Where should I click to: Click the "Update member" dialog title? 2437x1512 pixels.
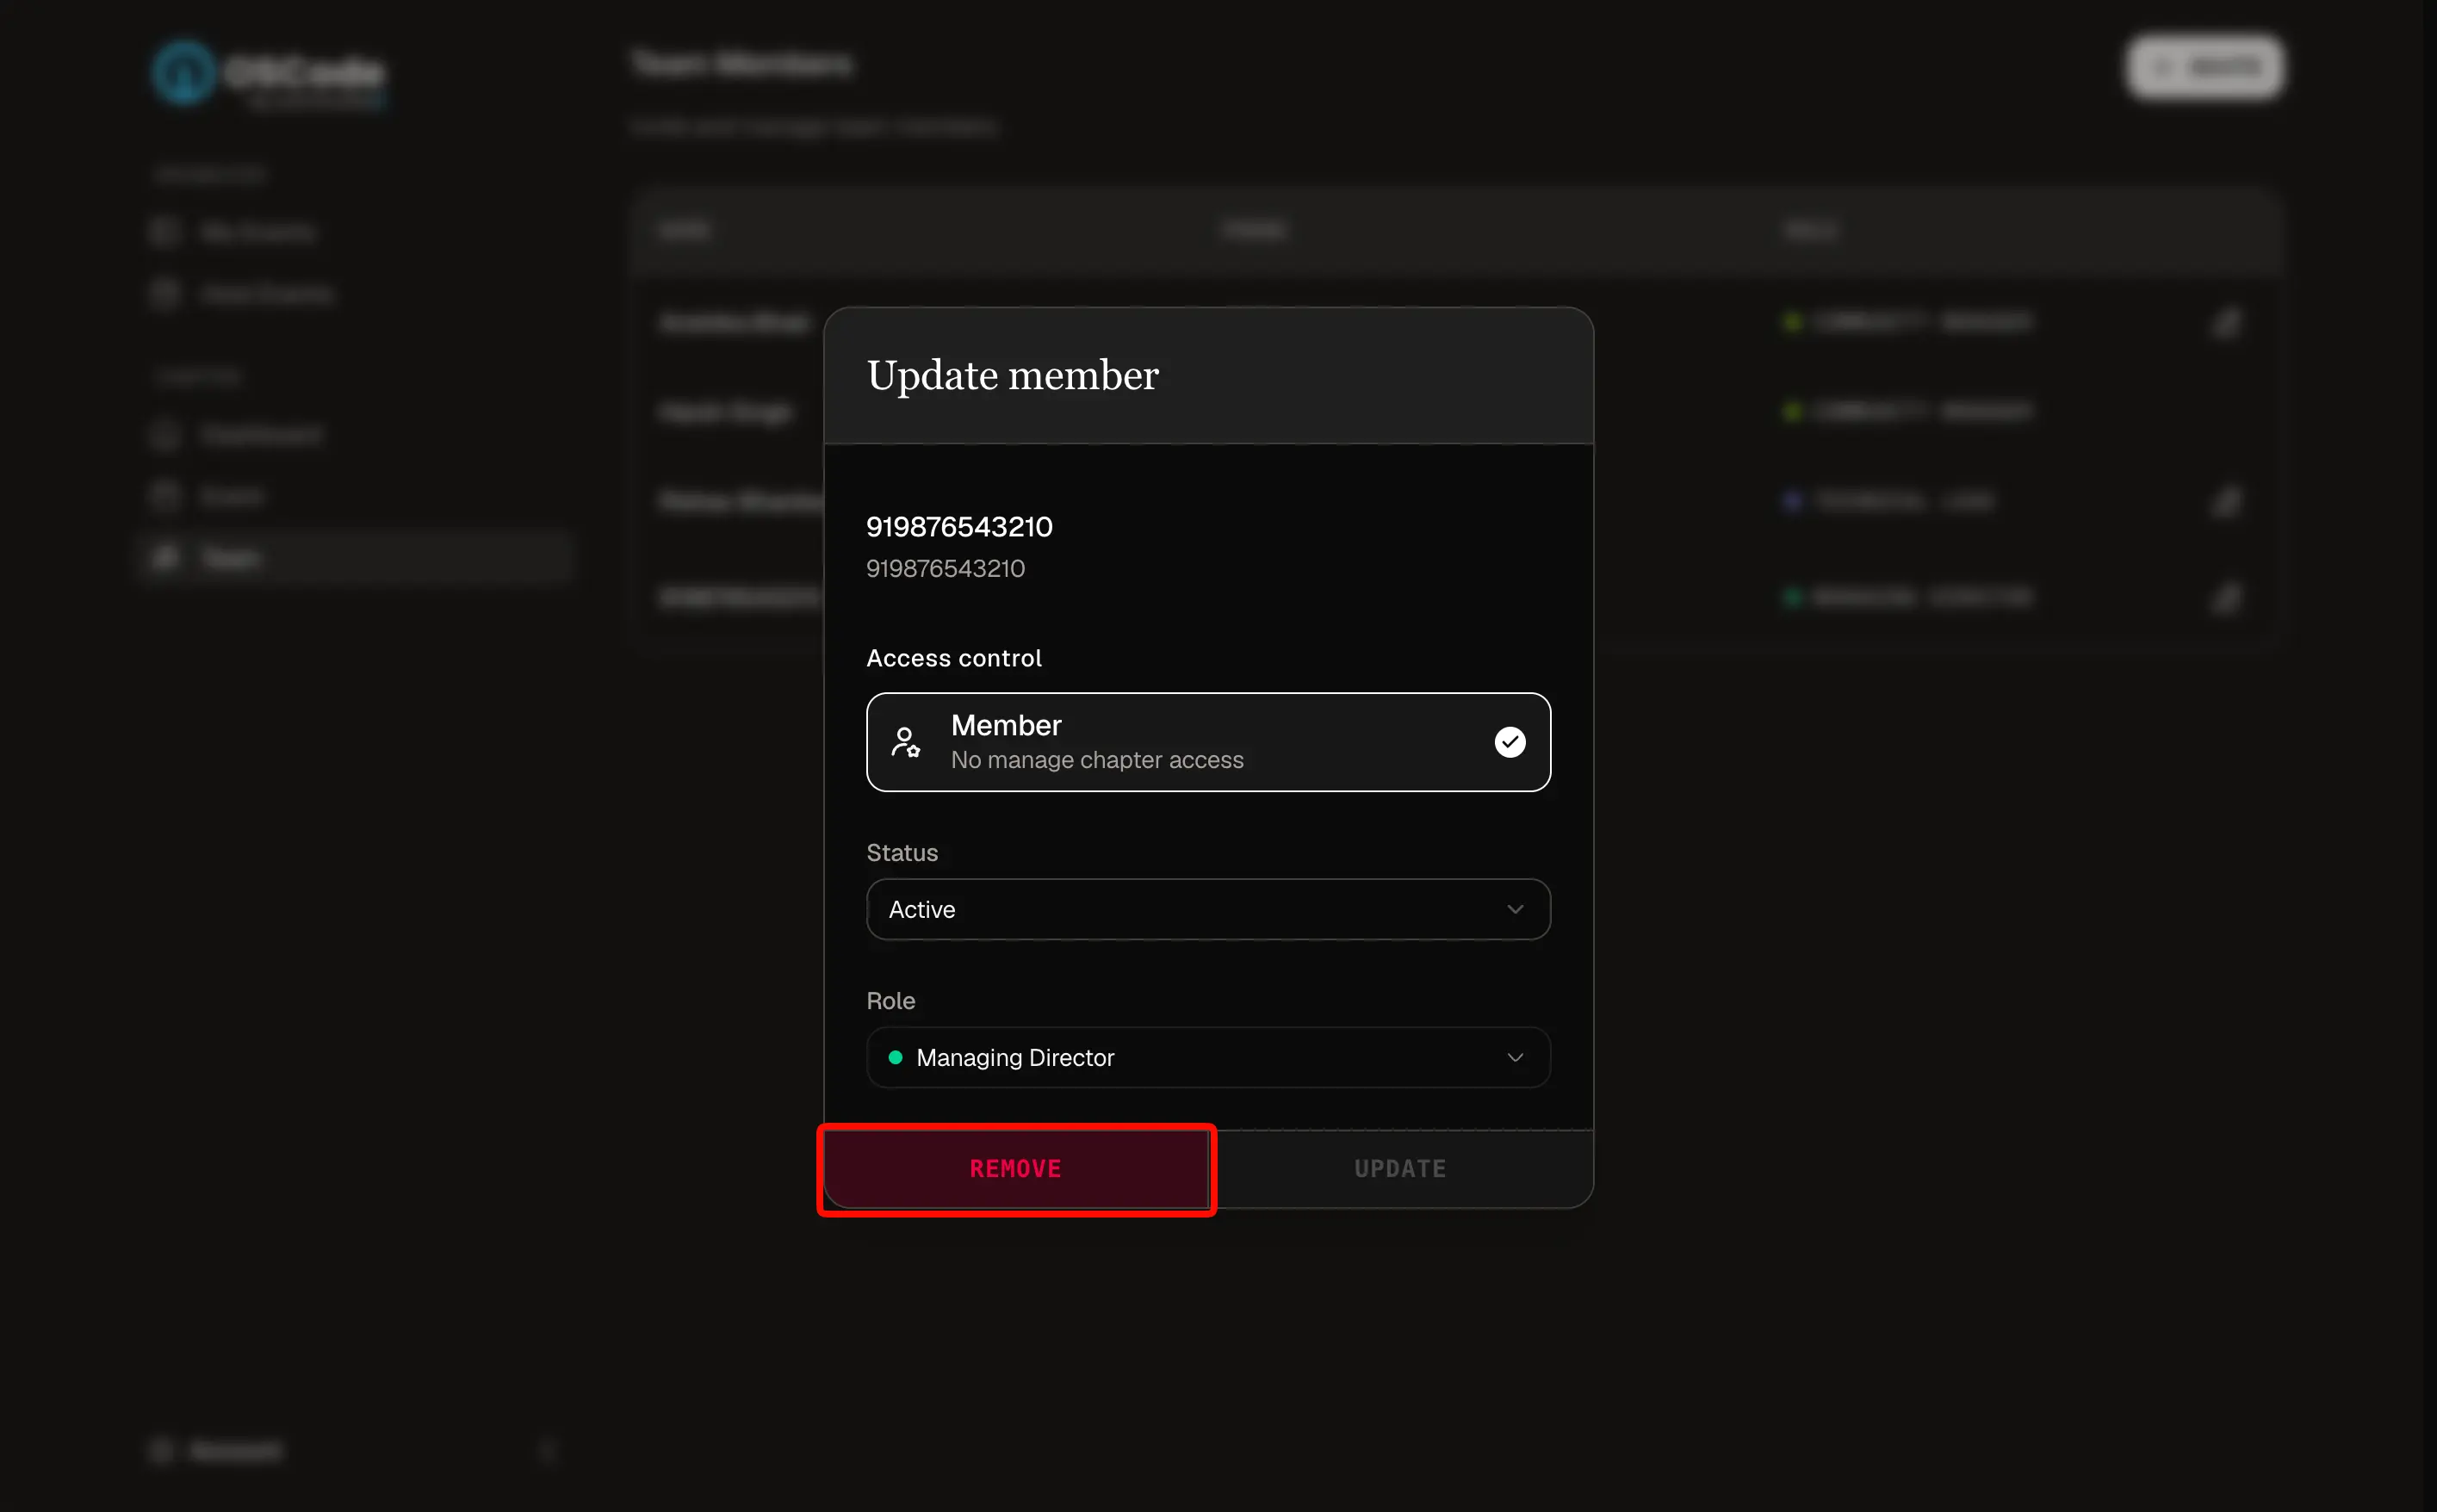1012,376
